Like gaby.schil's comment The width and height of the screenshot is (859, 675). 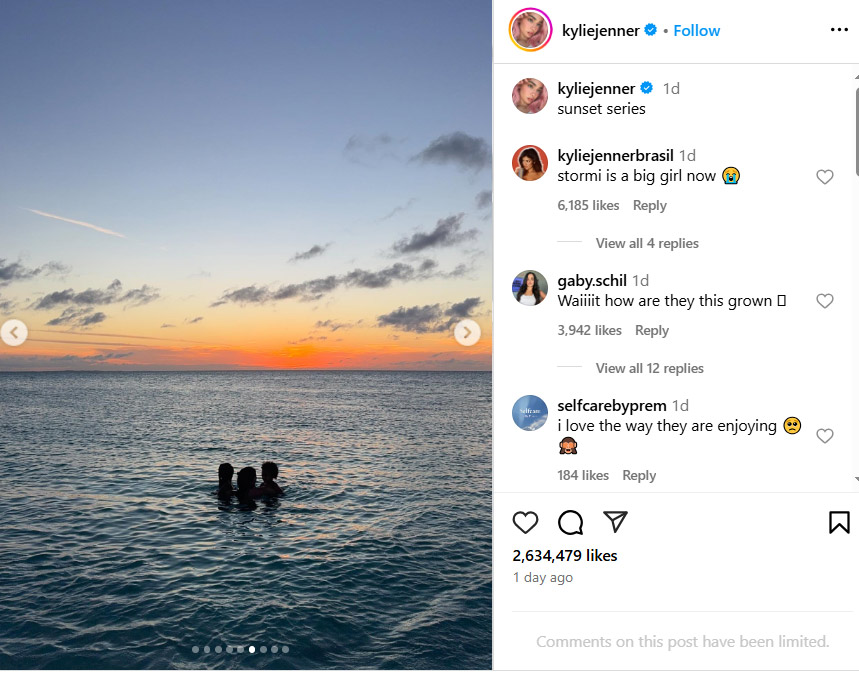[x=825, y=301]
